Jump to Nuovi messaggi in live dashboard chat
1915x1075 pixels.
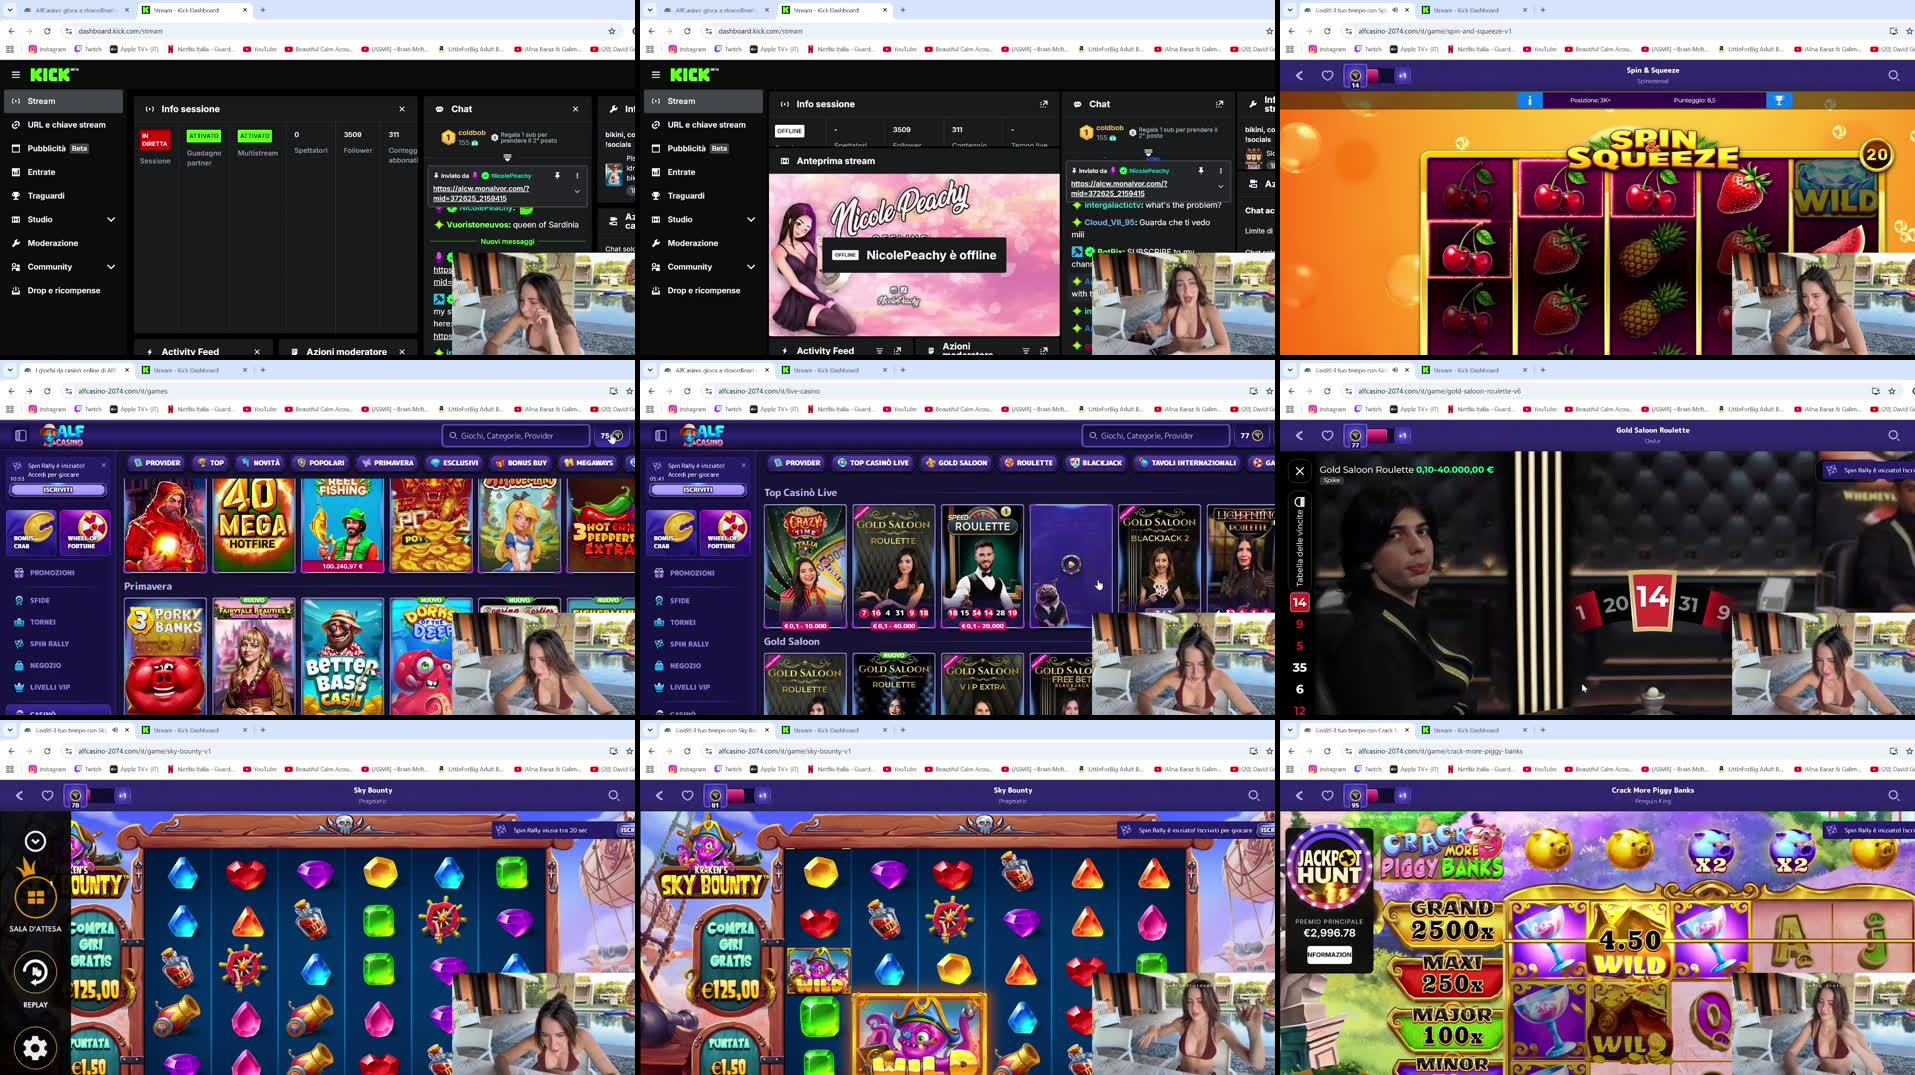(x=507, y=241)
